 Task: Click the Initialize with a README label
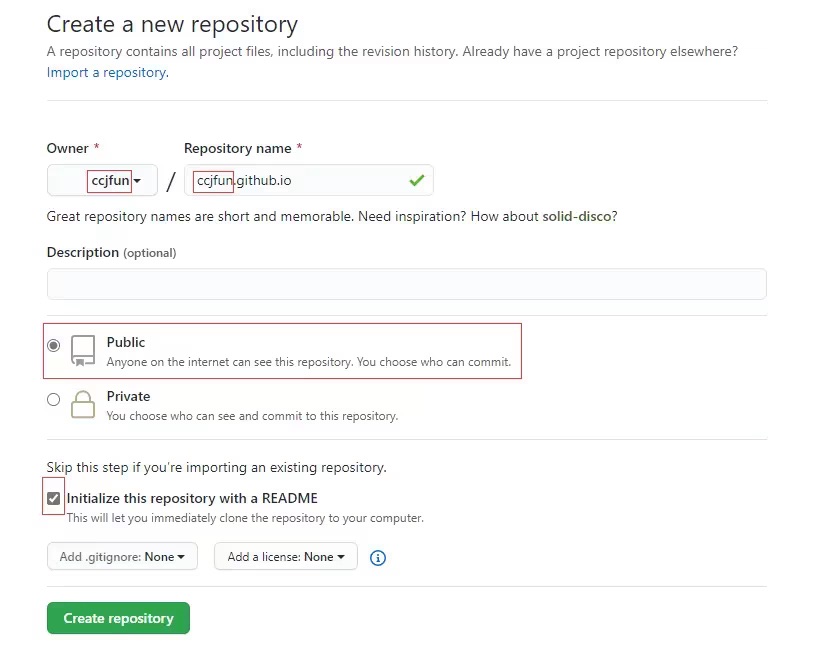pos(192,498)
